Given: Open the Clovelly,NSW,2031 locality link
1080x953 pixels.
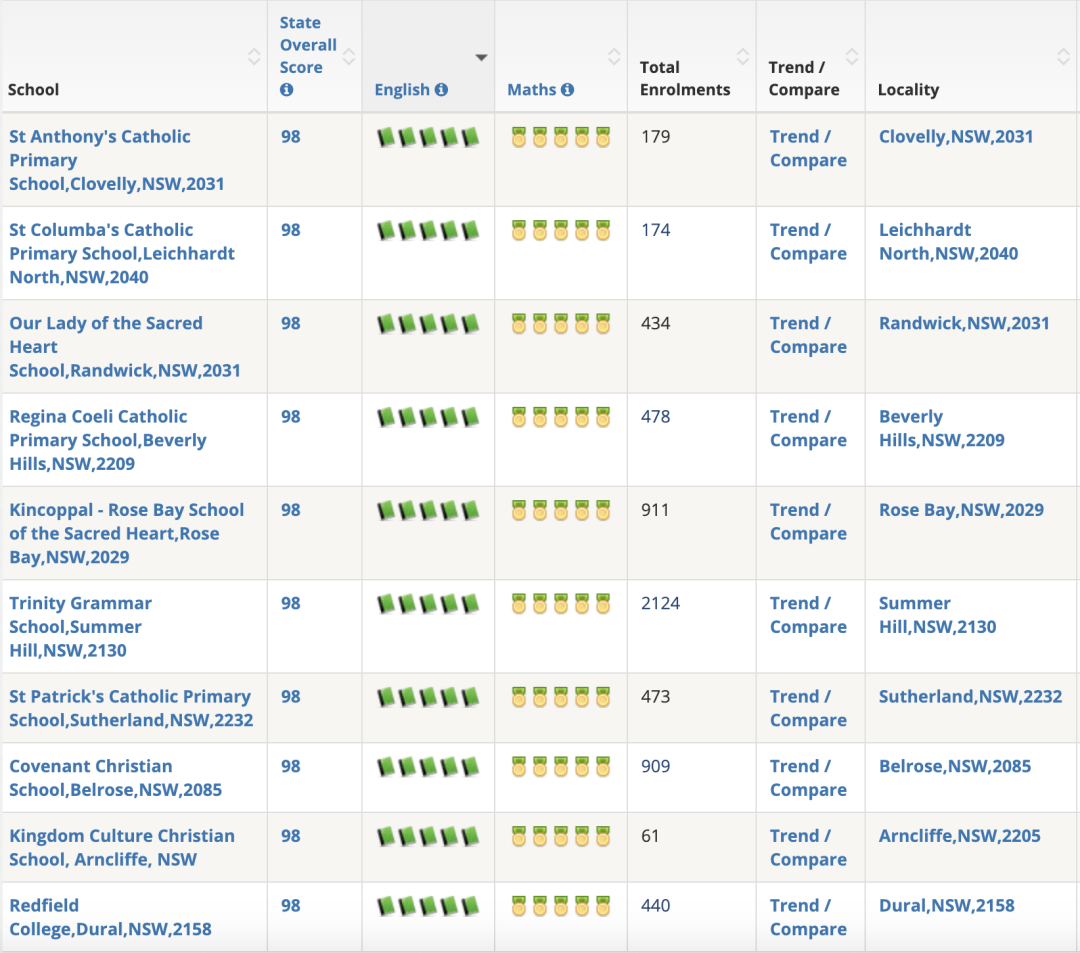Looking at the screenshot, I should (x=956, y=136).
